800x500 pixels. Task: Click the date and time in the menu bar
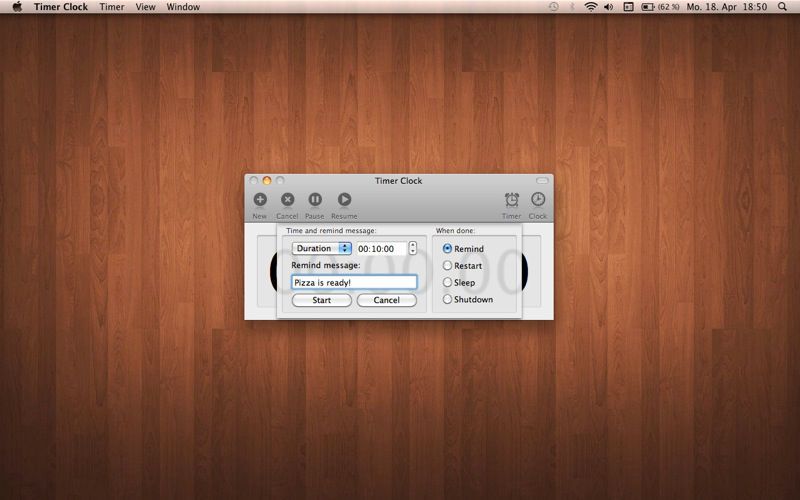[727, 7]
